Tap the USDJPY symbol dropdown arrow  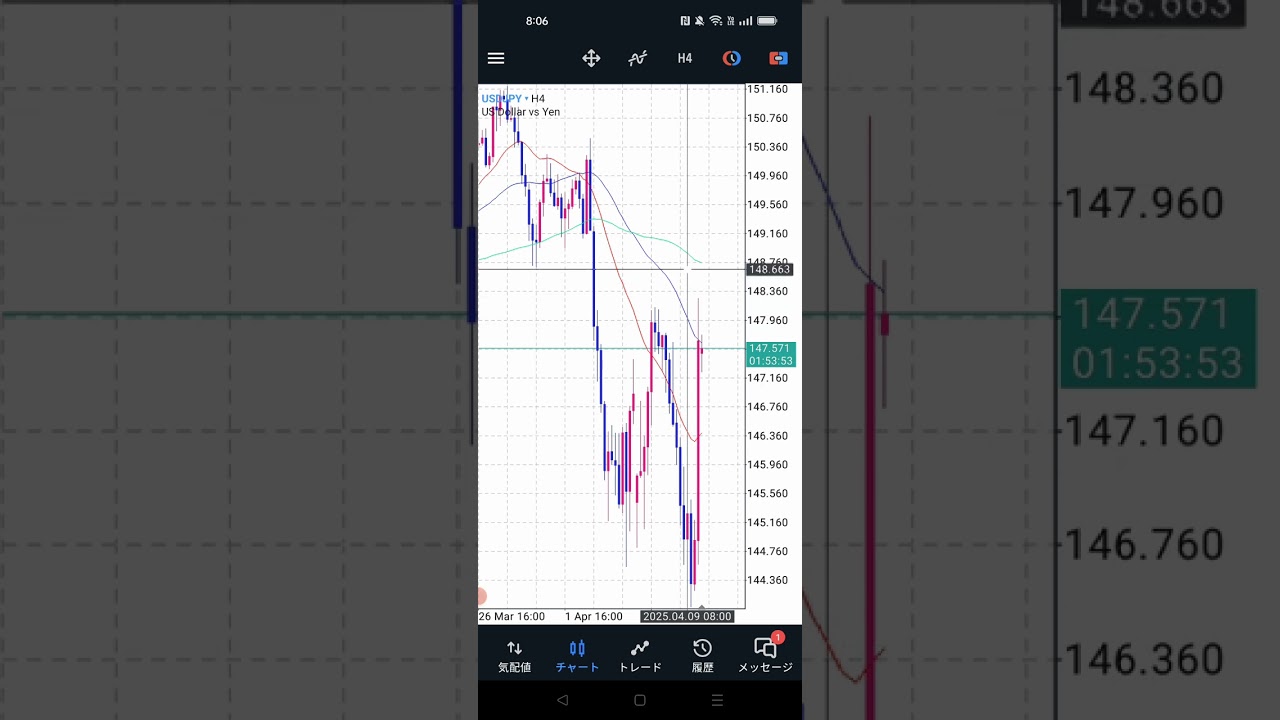(x=527, y=98)
